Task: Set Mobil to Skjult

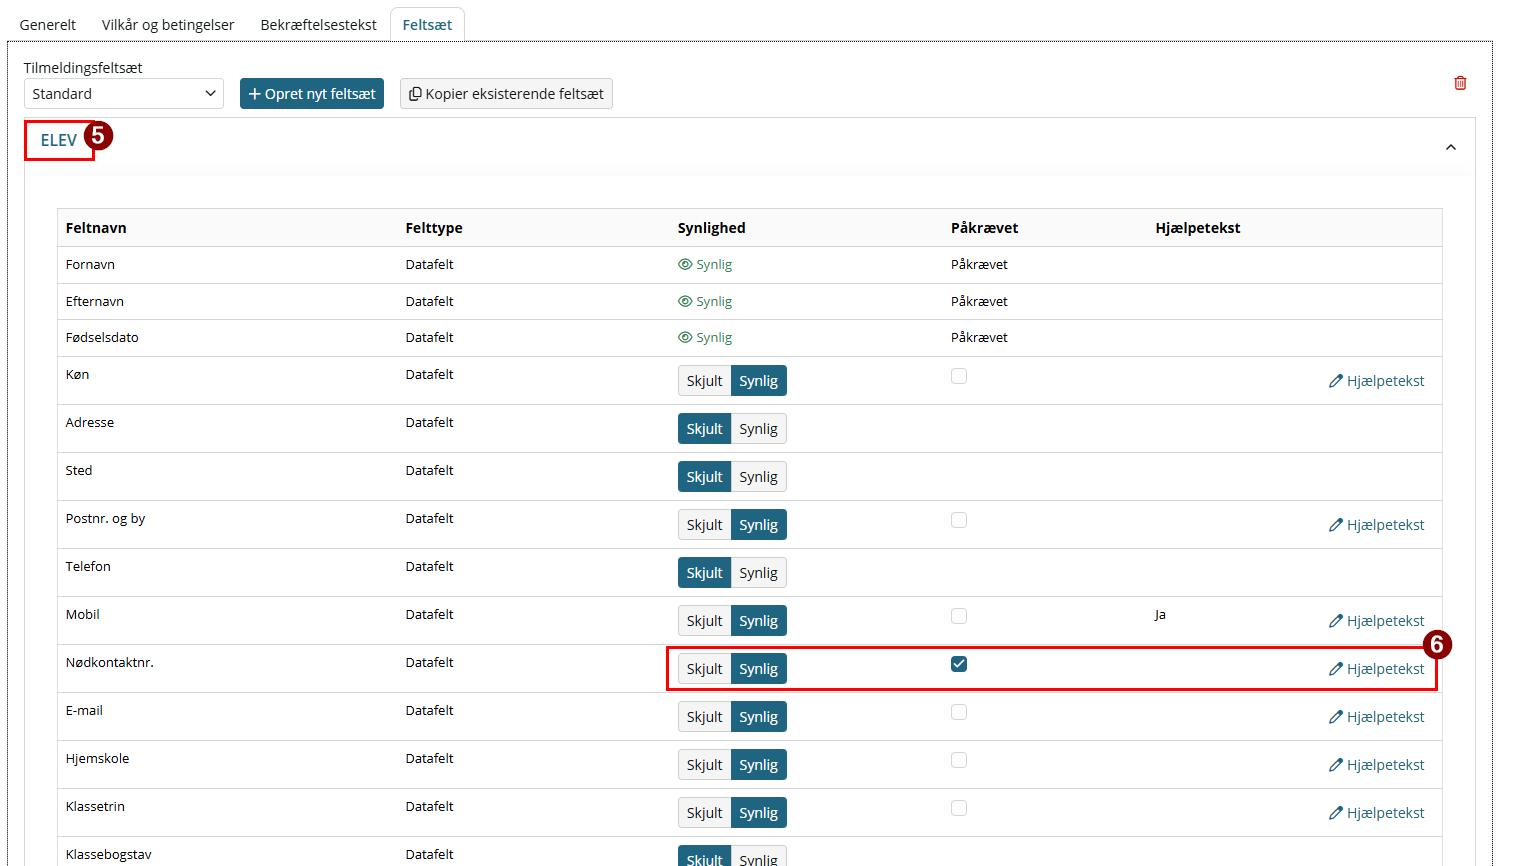Action: 704,621
